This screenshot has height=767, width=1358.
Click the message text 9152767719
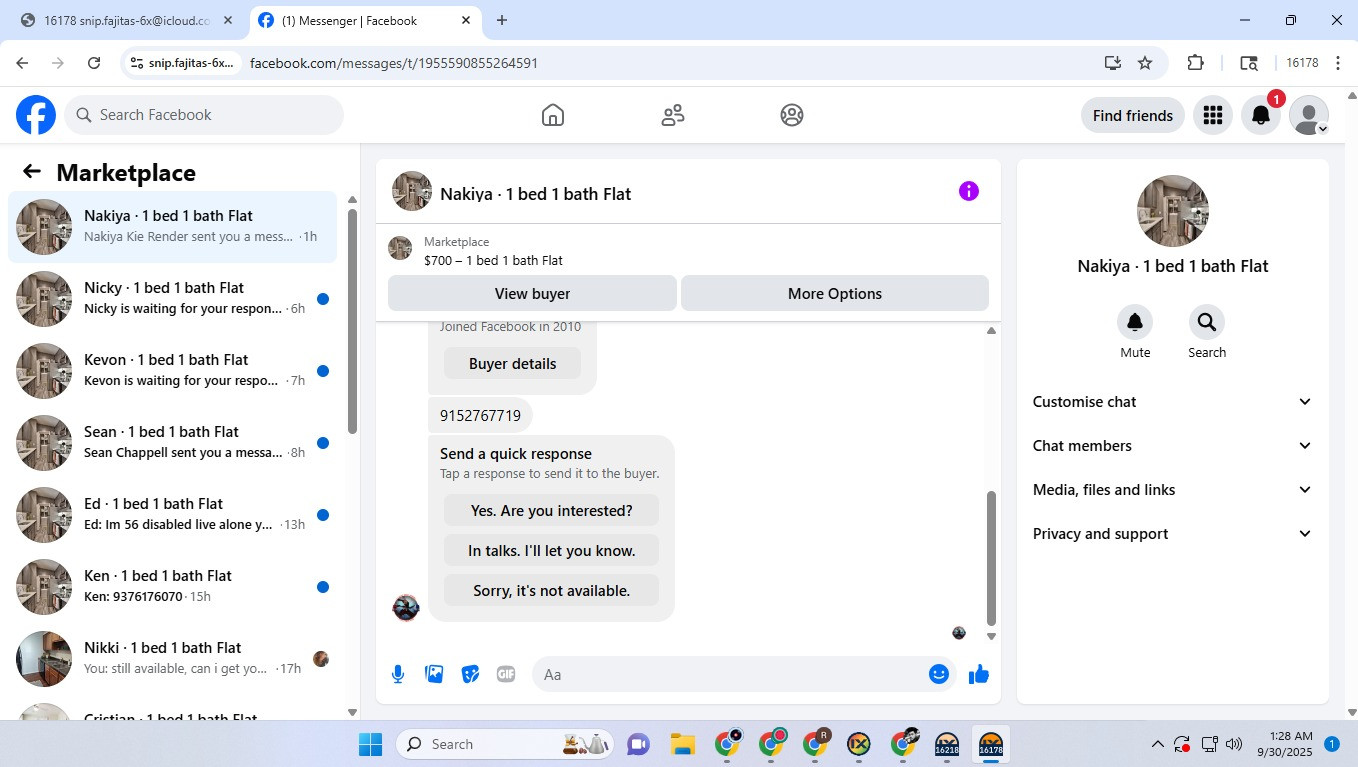(x=480, y=415)
